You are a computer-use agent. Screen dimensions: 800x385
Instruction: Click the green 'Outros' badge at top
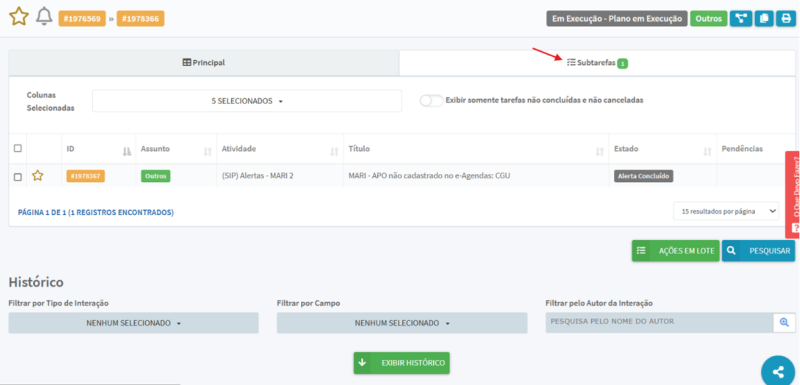click(709, 19)
